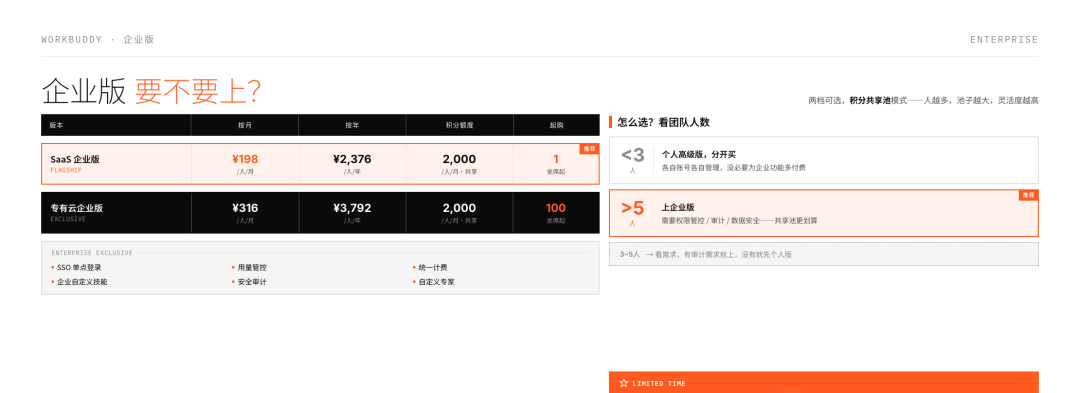The width and height of the screenshot is (1080, 393).
Task: Click the ¥3,792 yearly price
Action: (352, 208)
